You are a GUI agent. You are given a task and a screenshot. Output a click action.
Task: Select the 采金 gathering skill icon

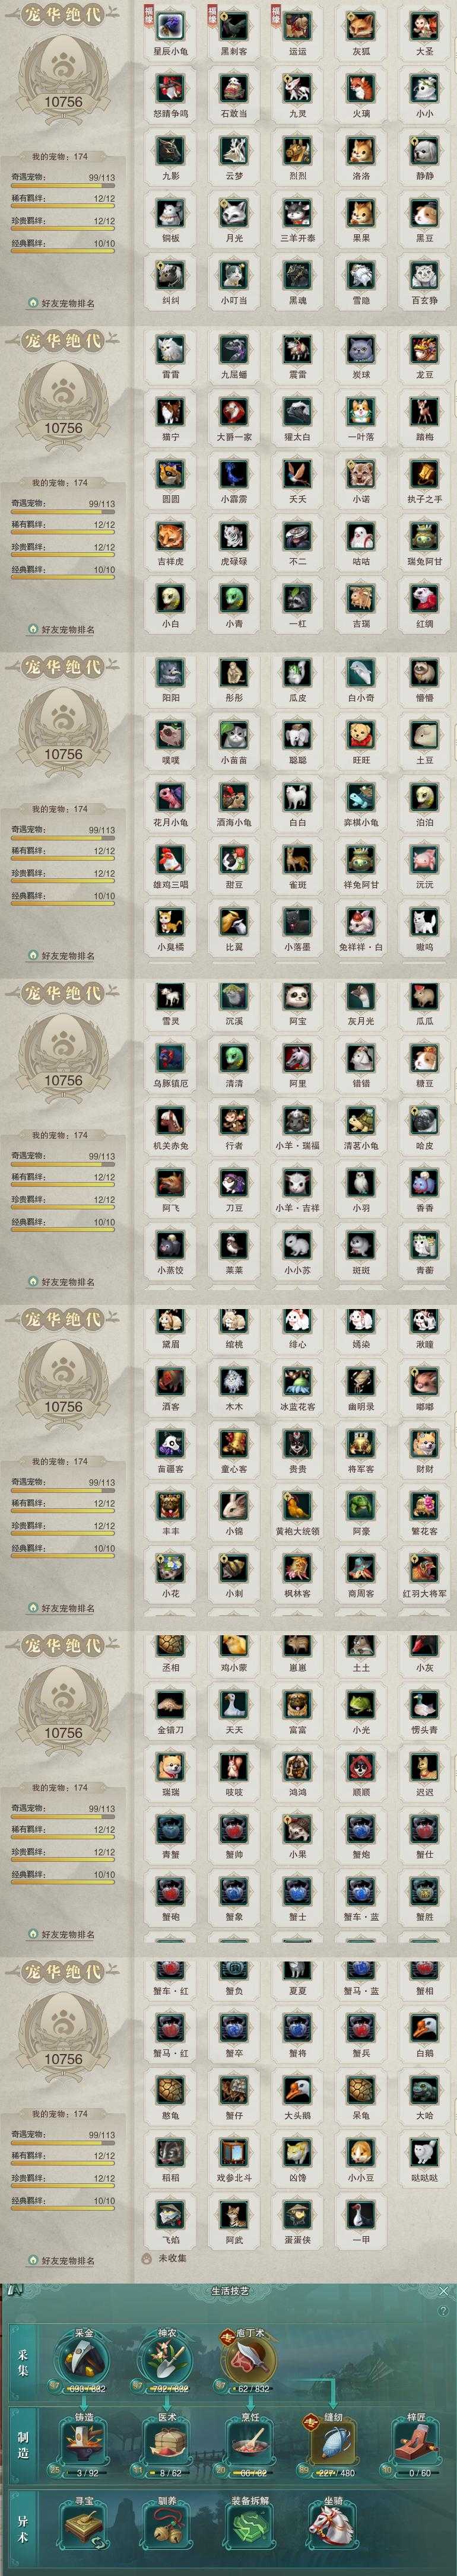84,2359
